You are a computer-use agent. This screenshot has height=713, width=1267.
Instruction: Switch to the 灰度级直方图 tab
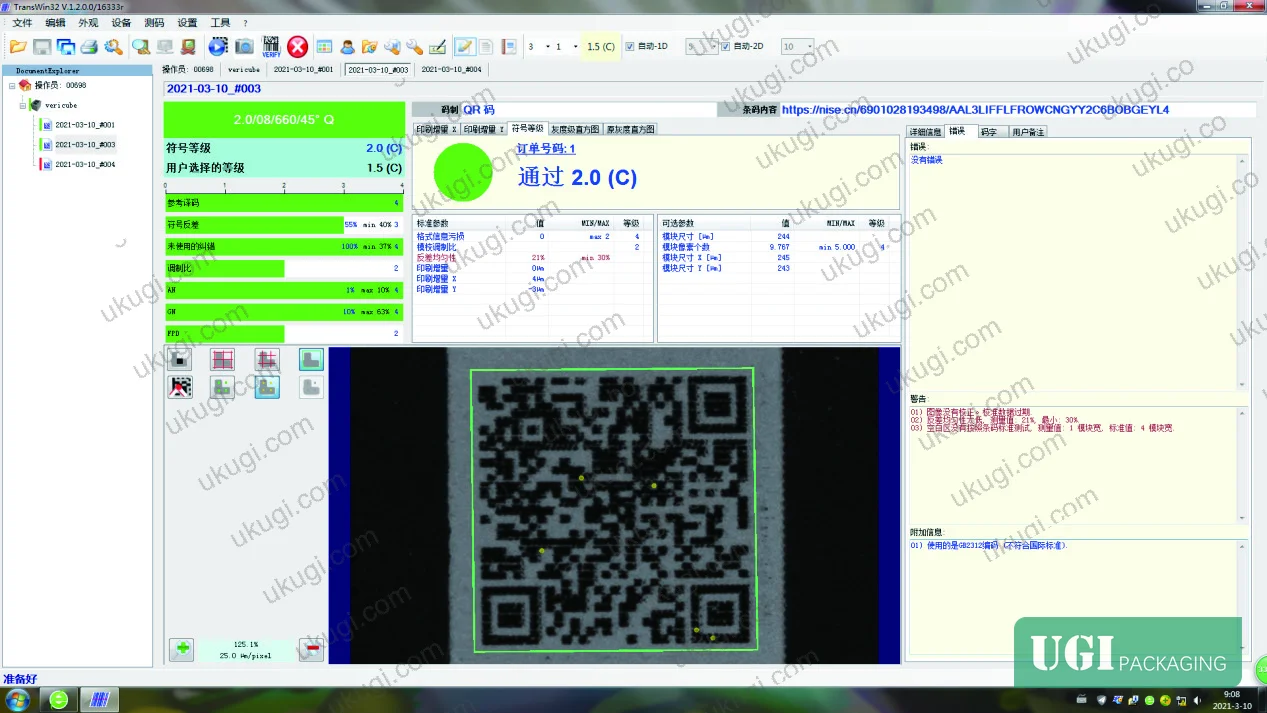pos(575,129)
